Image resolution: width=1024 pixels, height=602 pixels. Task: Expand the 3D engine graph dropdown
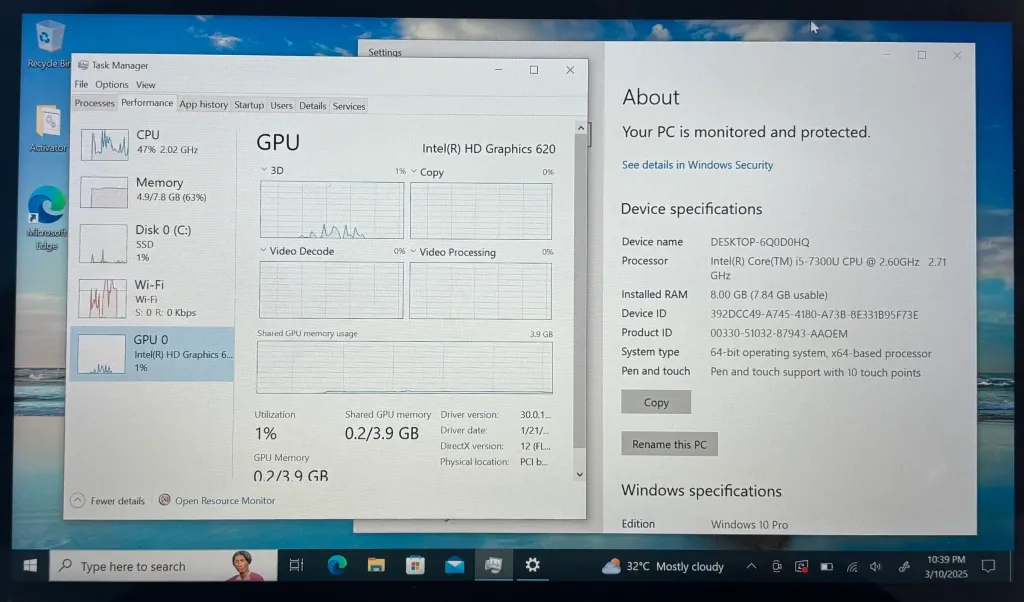pyautogui.click(x=264, y=171)
